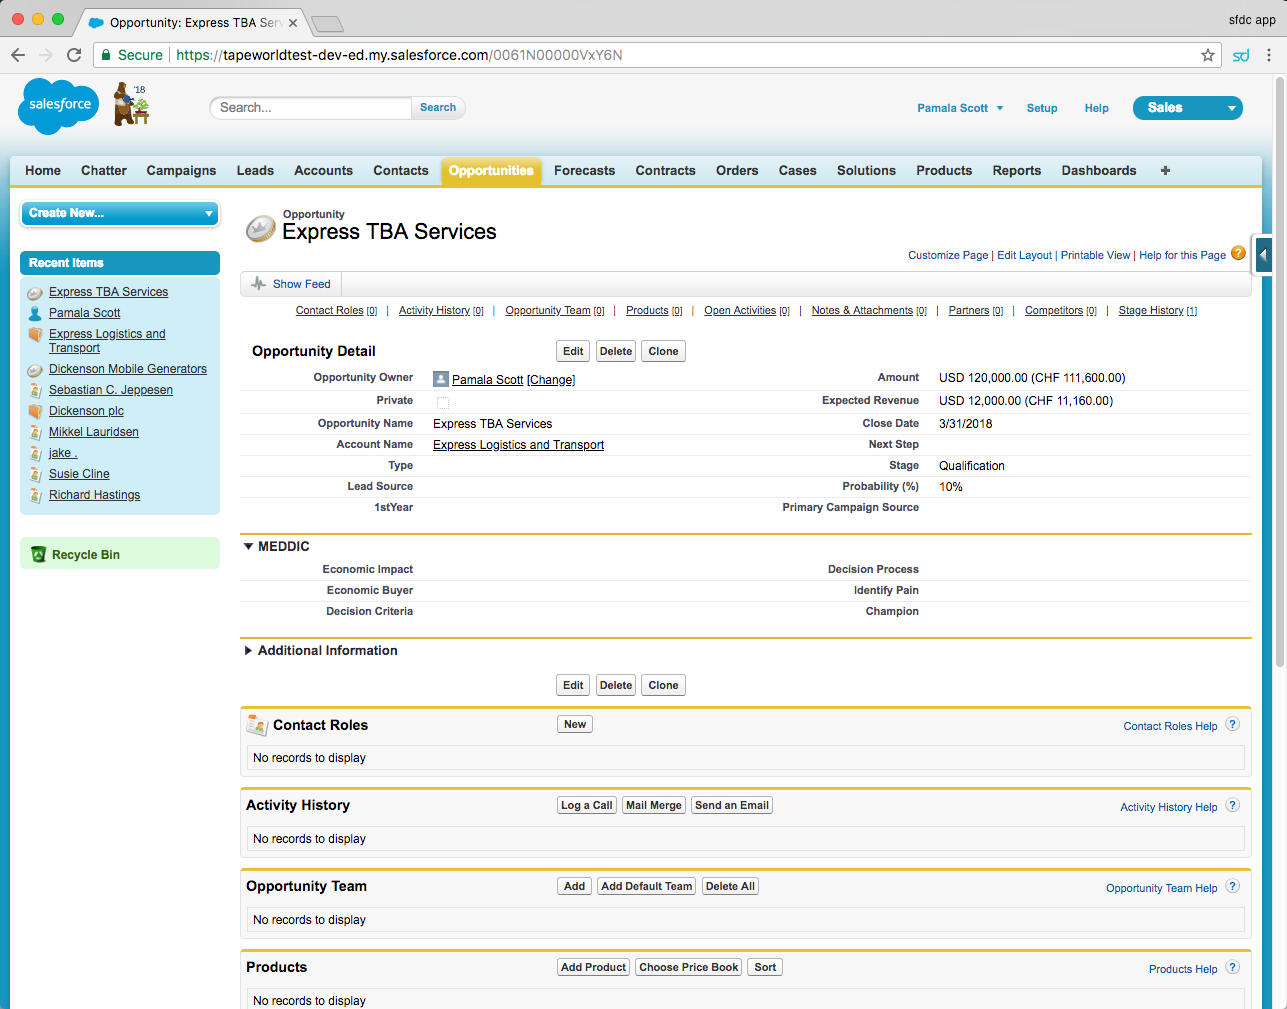
Task: Open Sebastian C. Jeppesen recent item
Action: coord(111,390)
